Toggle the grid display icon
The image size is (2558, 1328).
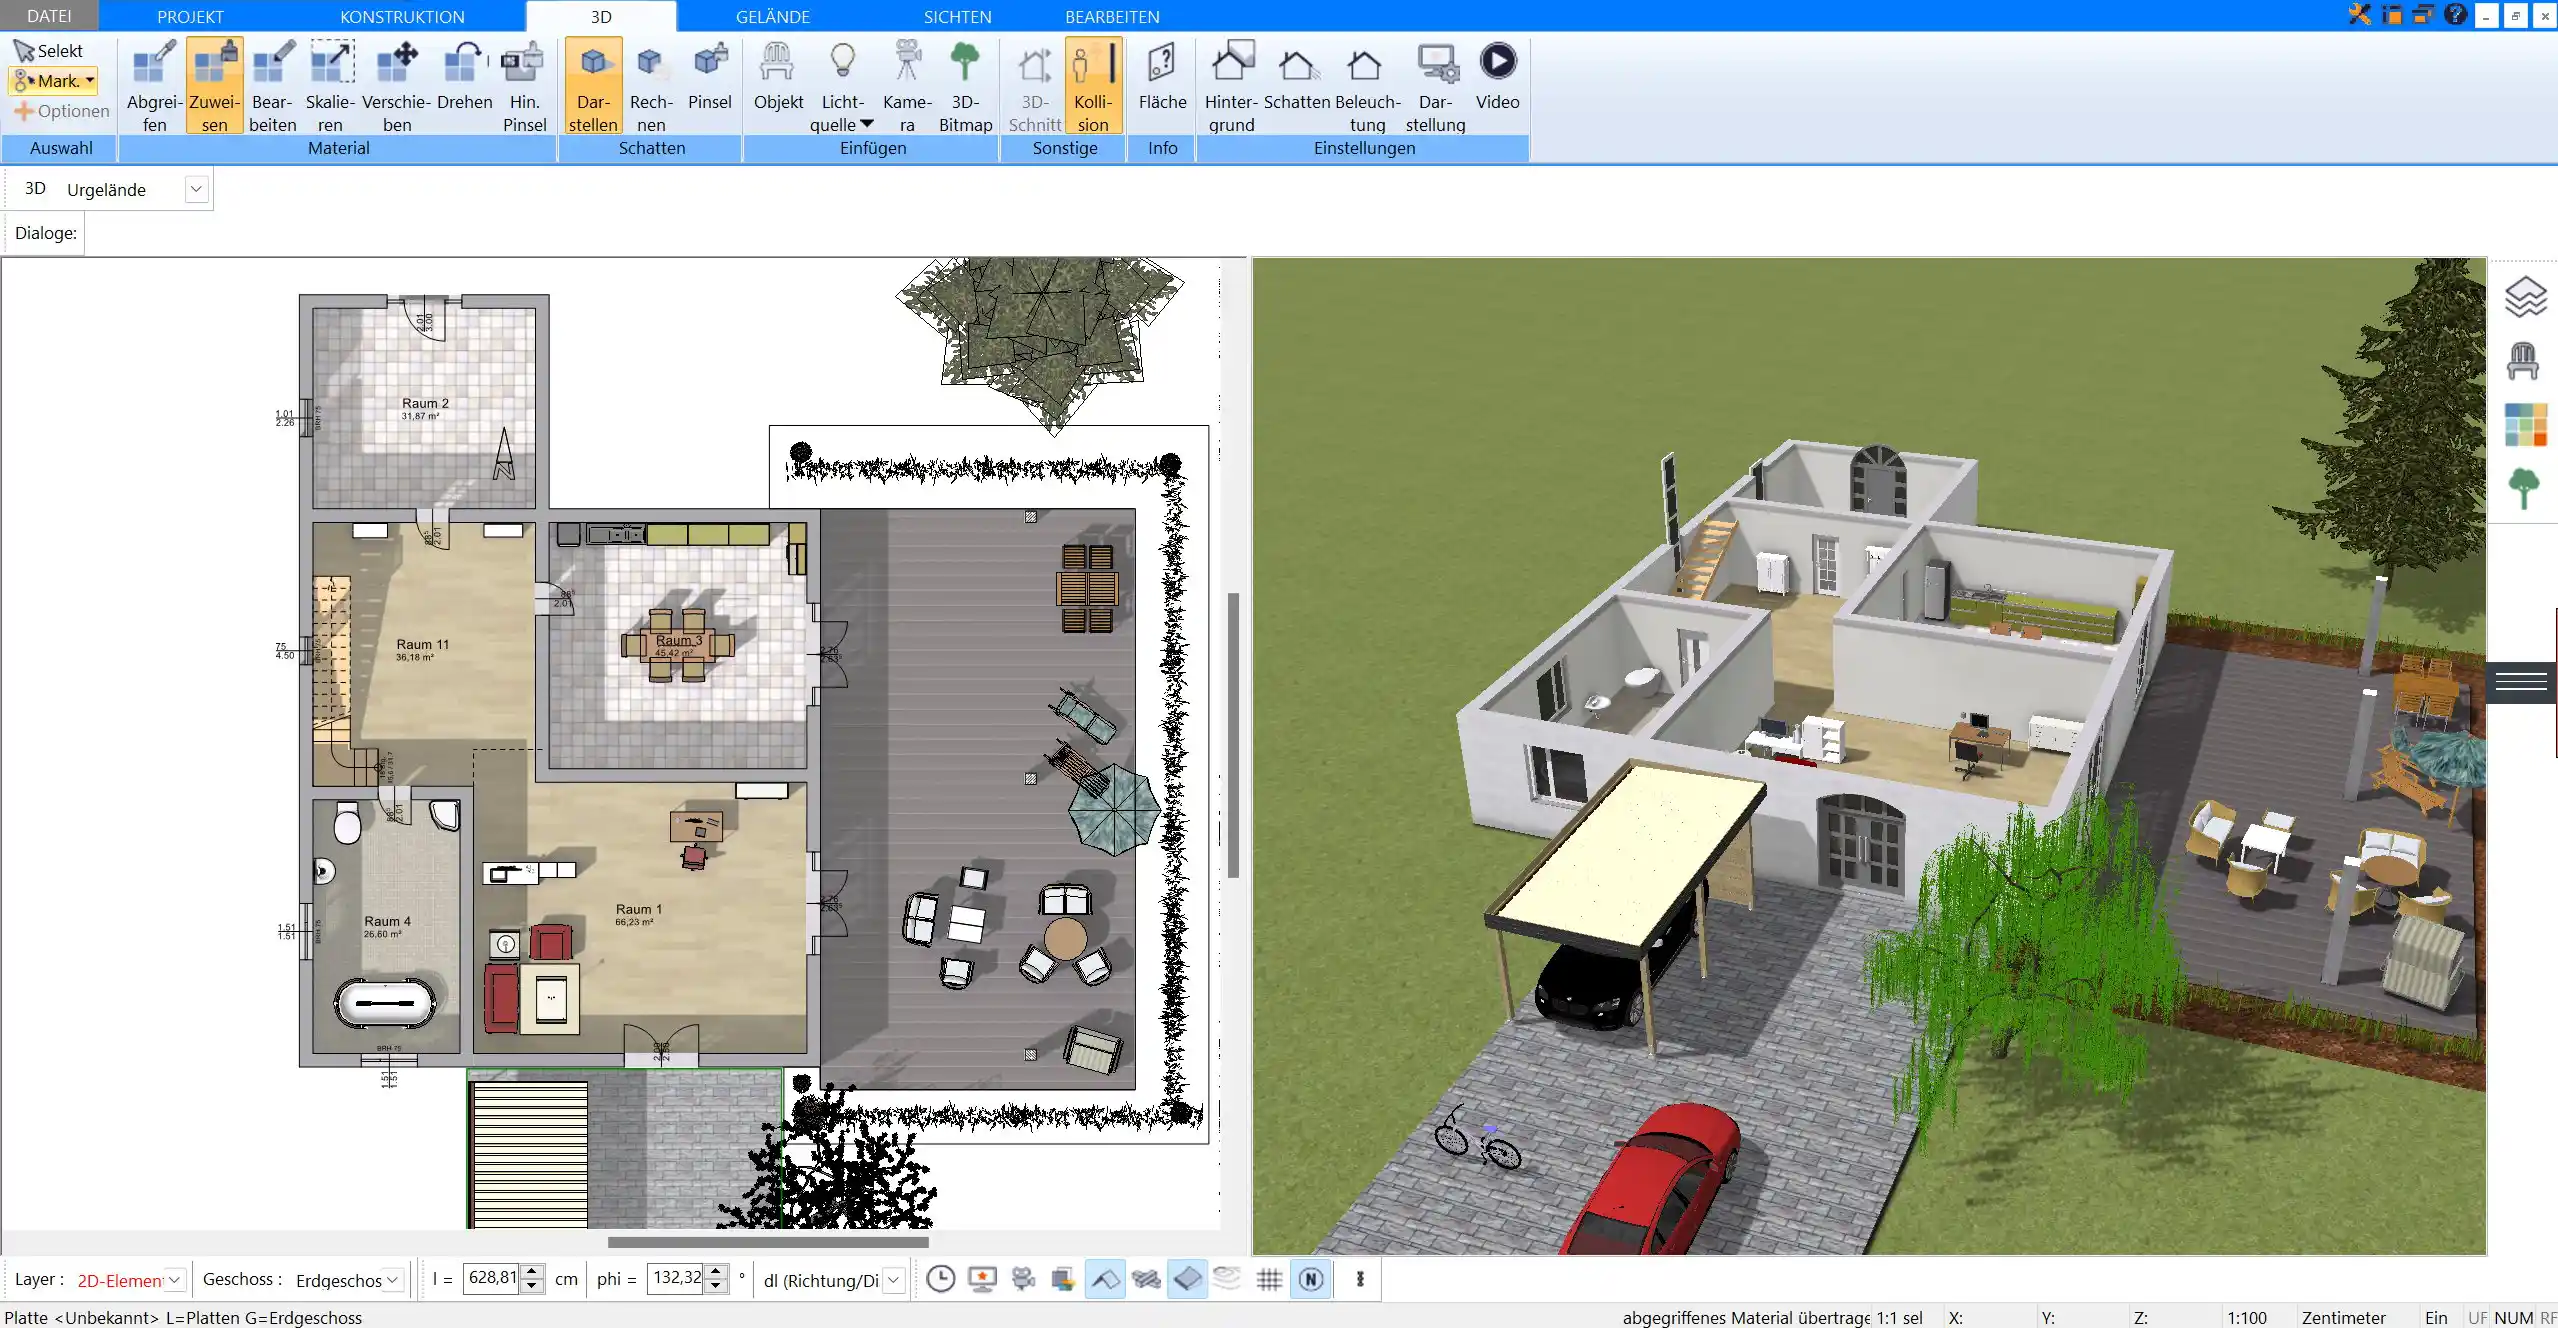(1269, 1279)
